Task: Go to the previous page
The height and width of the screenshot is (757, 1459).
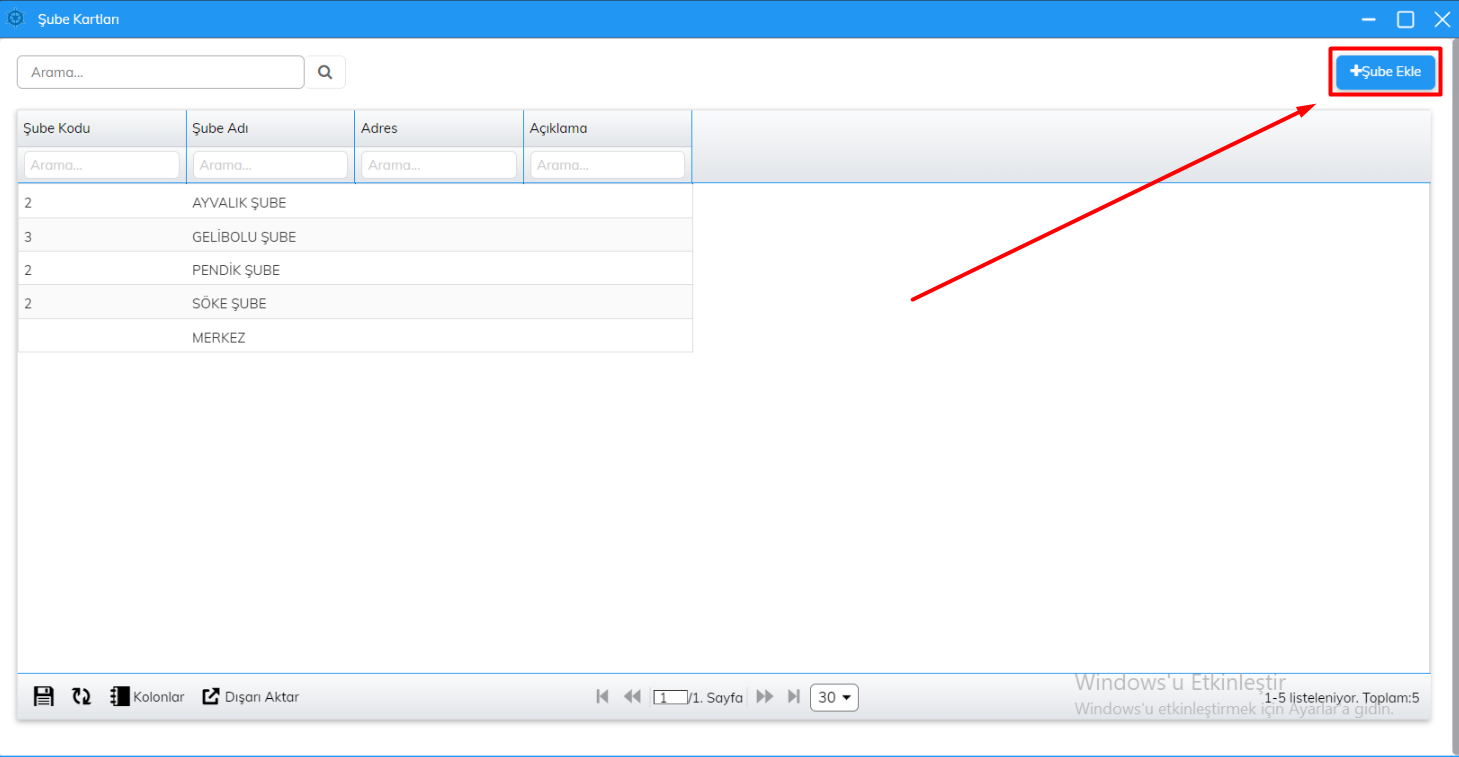Action: (x=632, y=697)
